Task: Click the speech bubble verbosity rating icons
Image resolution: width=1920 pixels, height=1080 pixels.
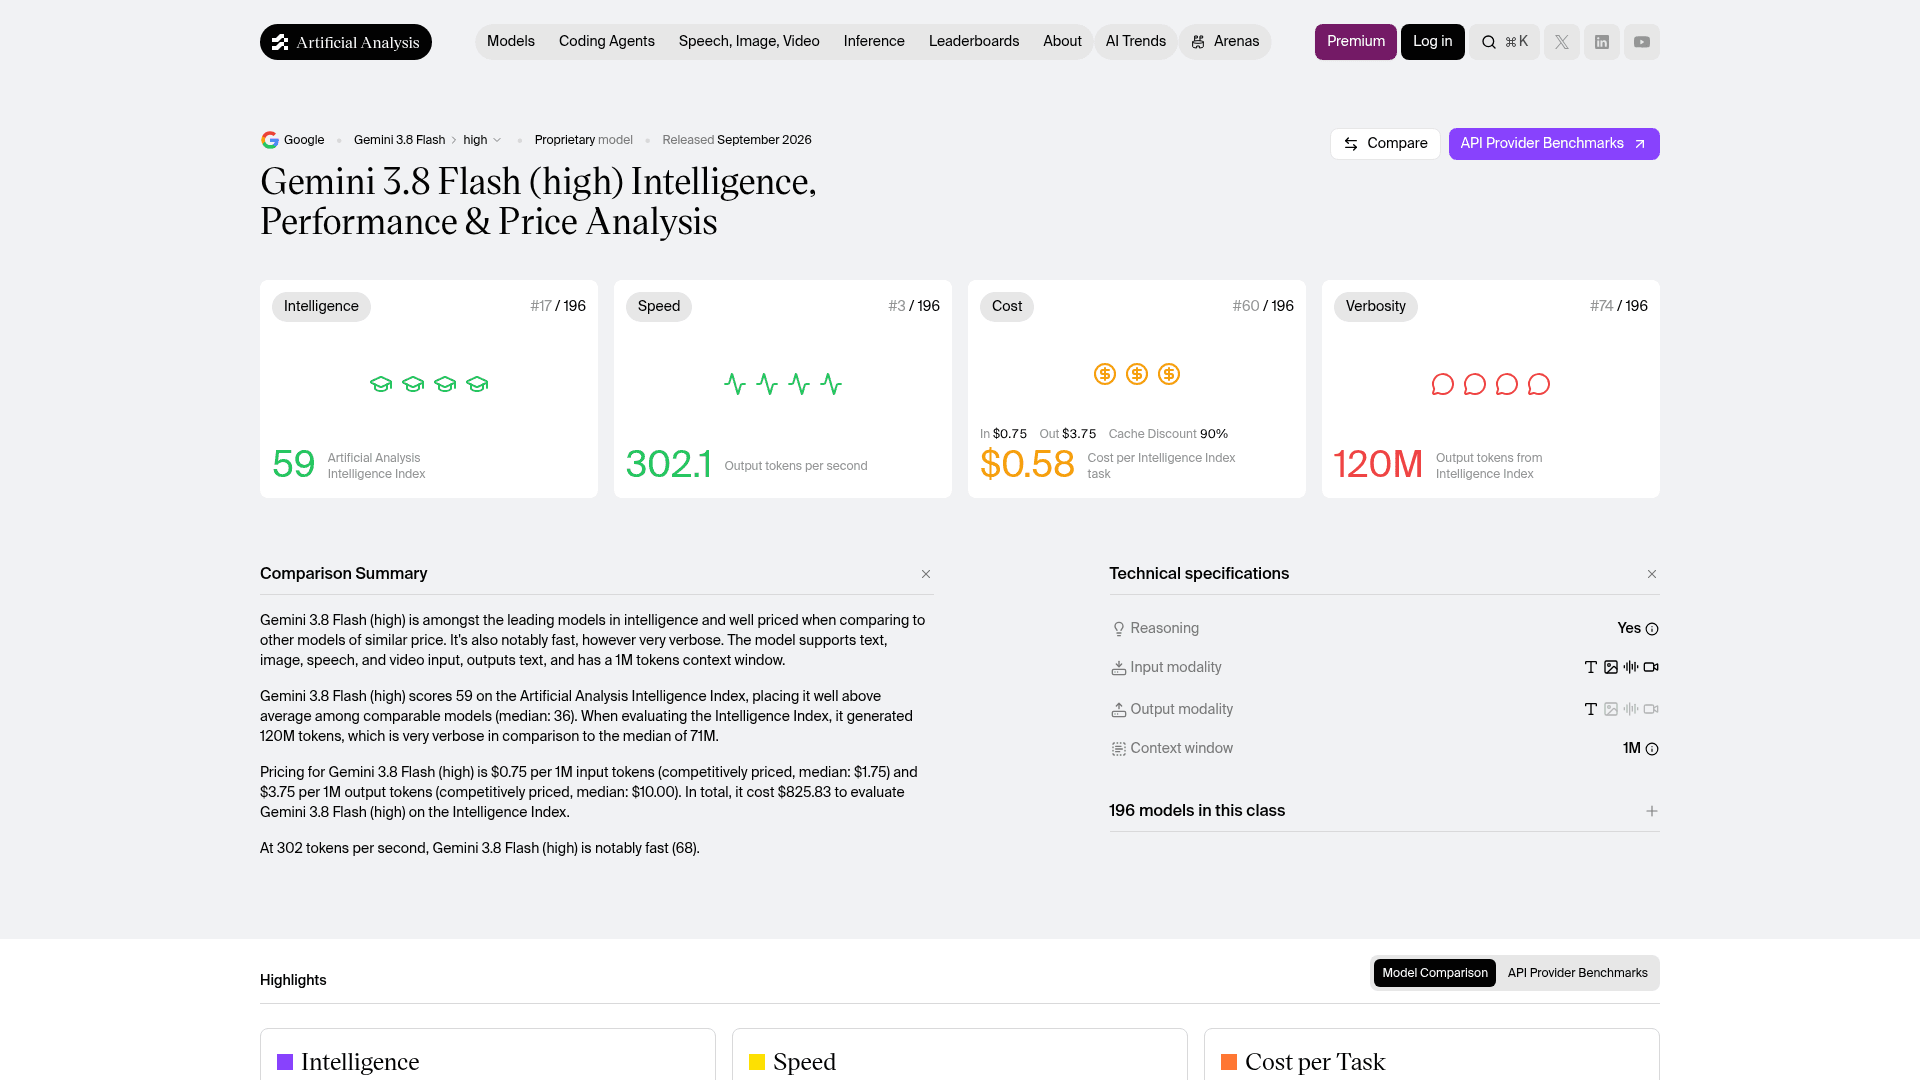Action: [1491, 384]
